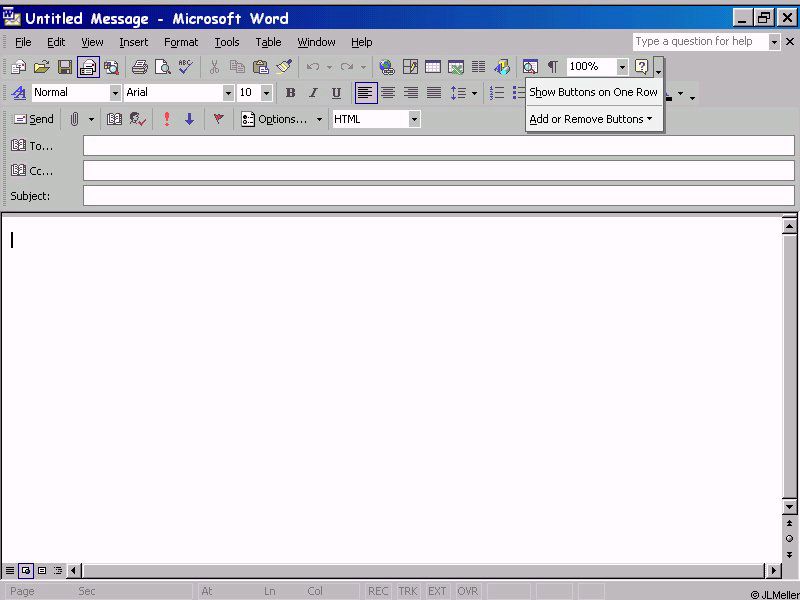Activate the Format Painter brush
The width and height of the screenshot is (800, 600).
coord(284,67)
